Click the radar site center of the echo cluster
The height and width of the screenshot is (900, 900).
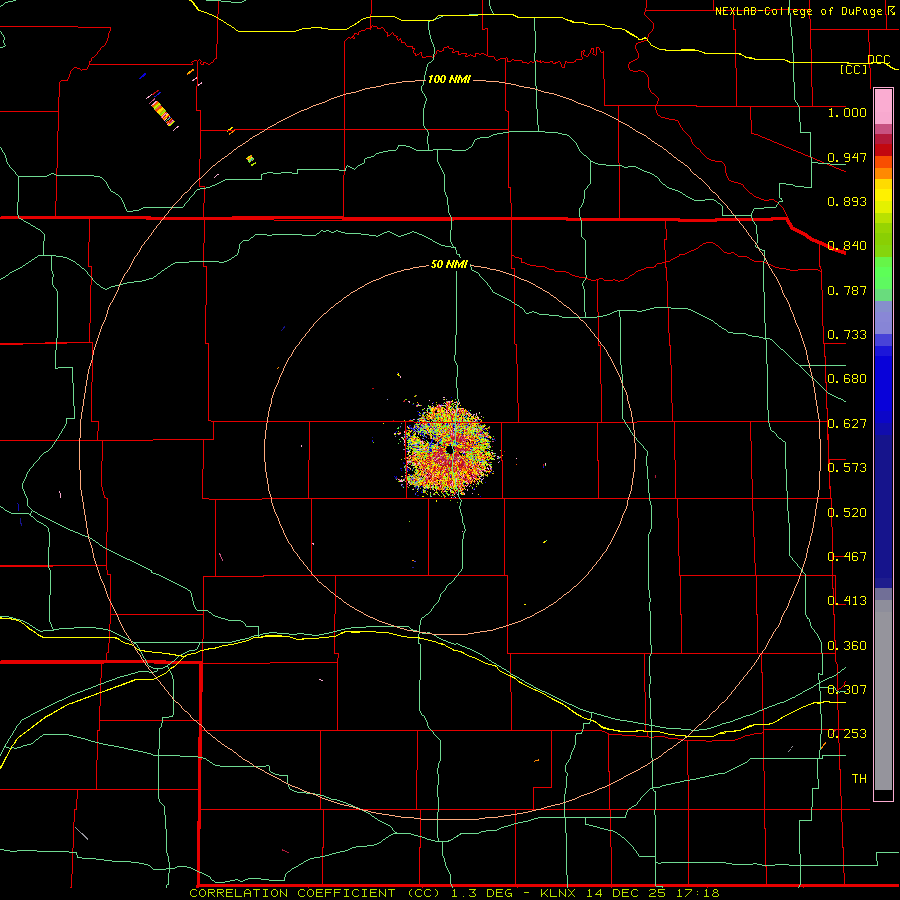click(x=450, y=450)
